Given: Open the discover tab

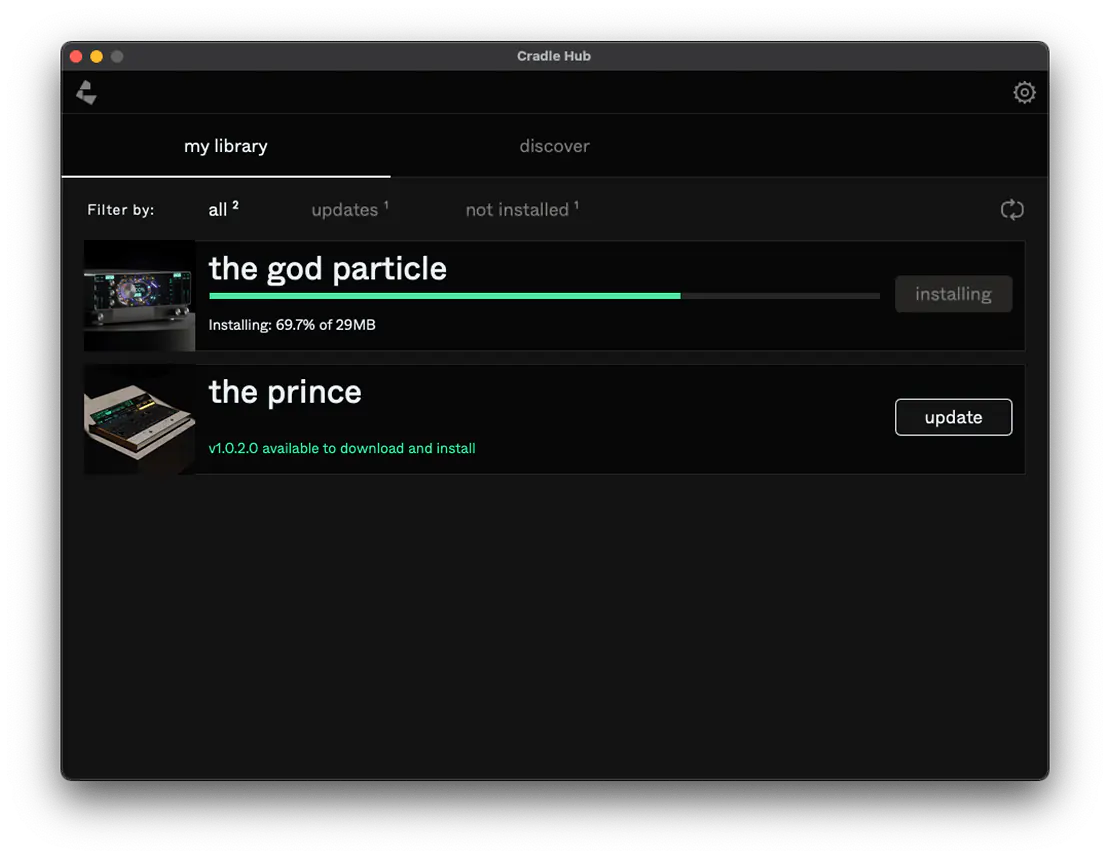Looking at the screenshot, I should pyautogui.click(x=554, y=146).
